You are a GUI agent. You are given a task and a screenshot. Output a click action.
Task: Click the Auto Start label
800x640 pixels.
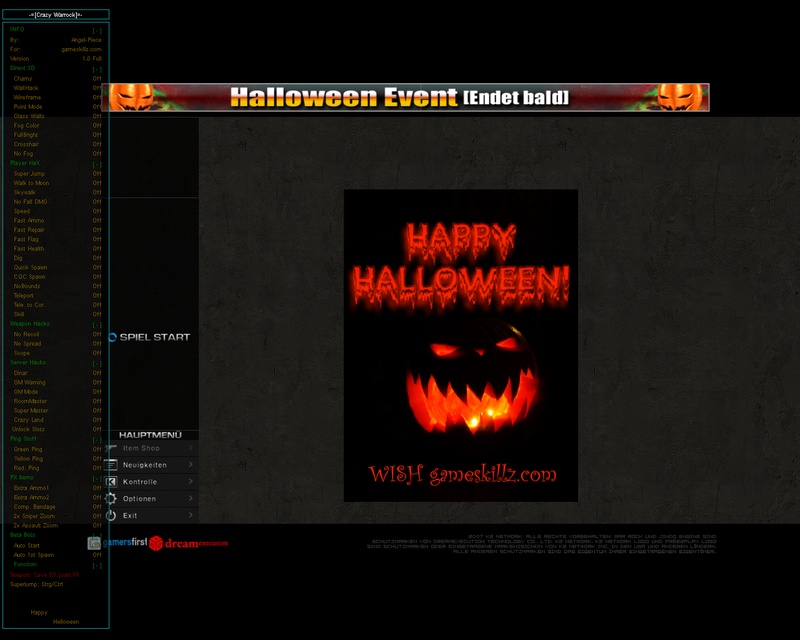(26, 546)
